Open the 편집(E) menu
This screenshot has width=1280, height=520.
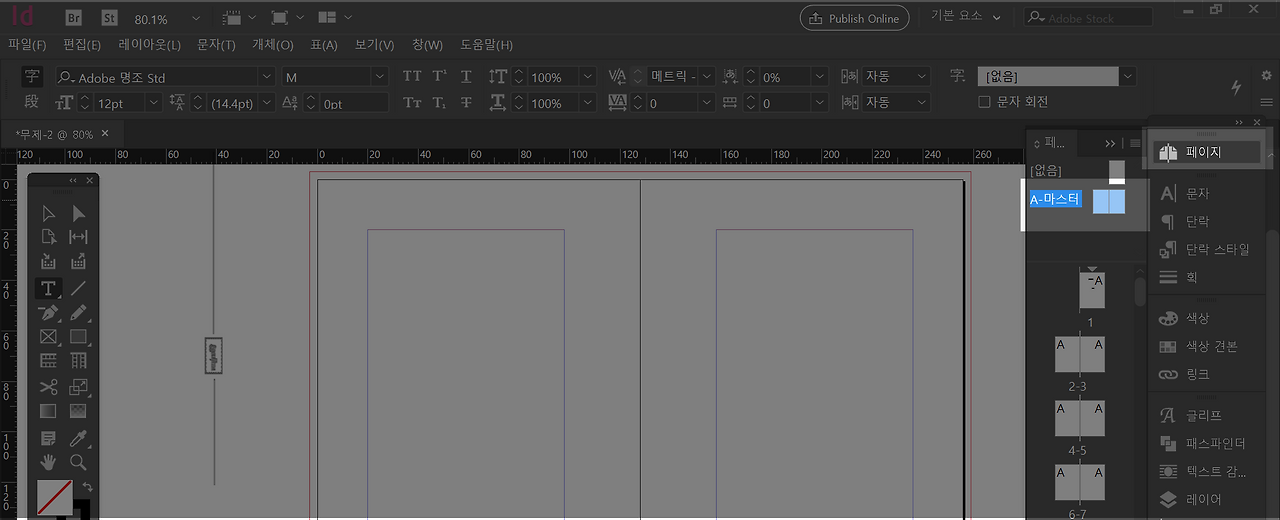coord(82,45)
